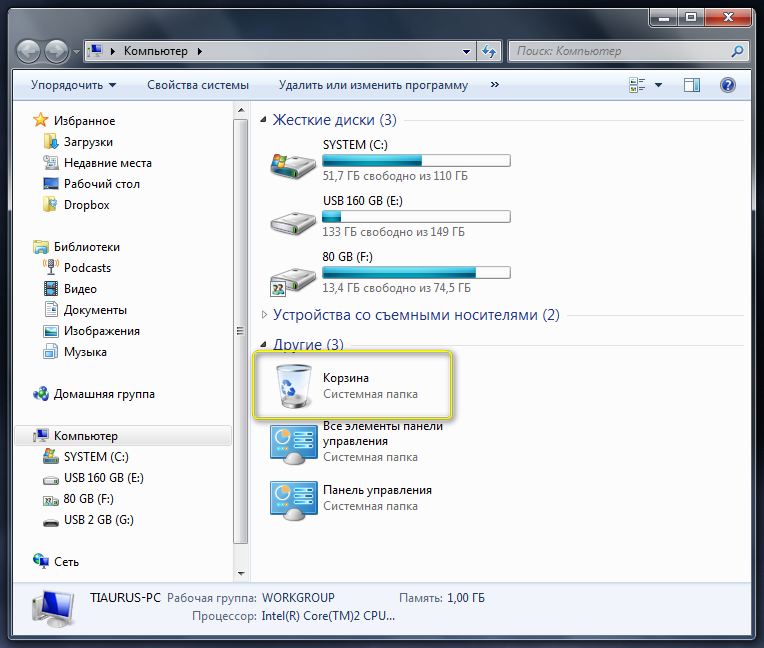Click the Жесткие диски (3) group header

point(334,119)
